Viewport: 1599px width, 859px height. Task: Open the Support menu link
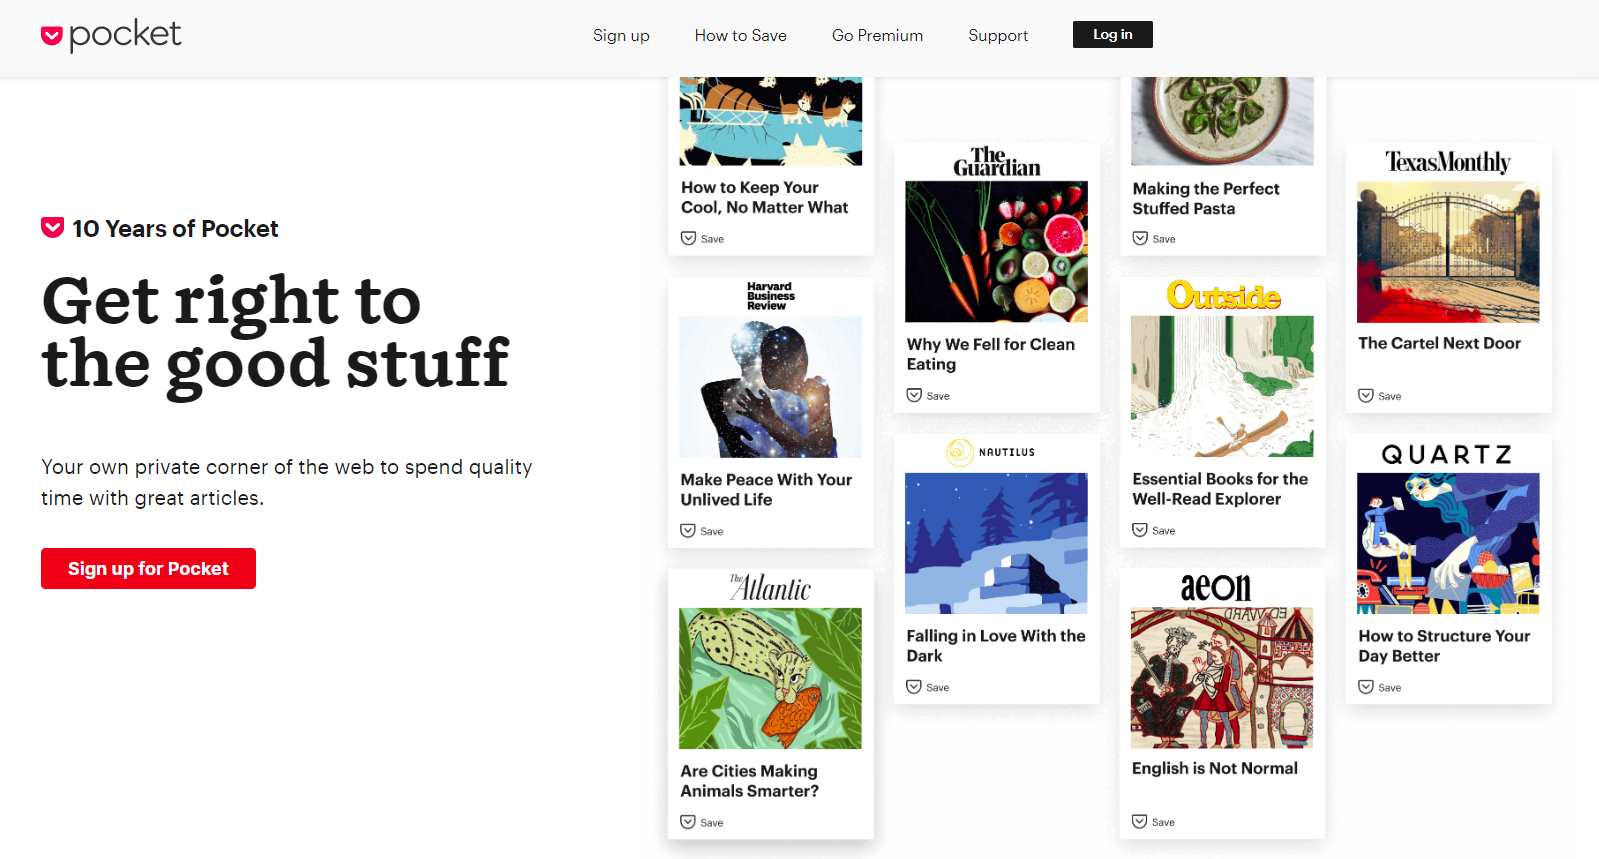tap(997, 36)
